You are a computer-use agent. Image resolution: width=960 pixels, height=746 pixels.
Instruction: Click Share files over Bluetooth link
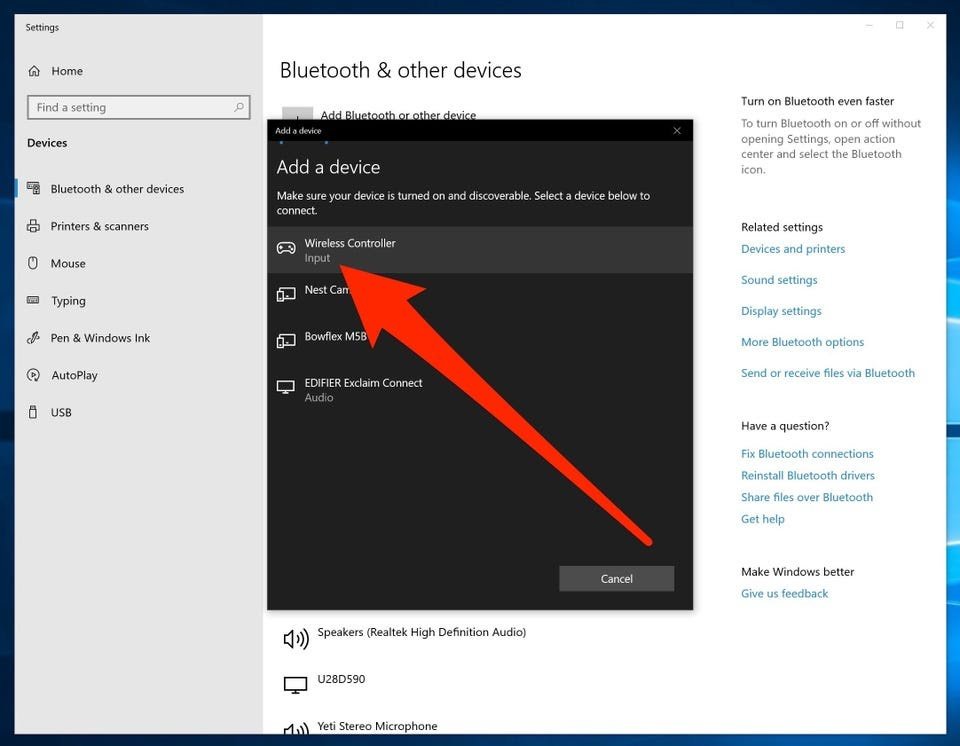(x=807, y=497)
